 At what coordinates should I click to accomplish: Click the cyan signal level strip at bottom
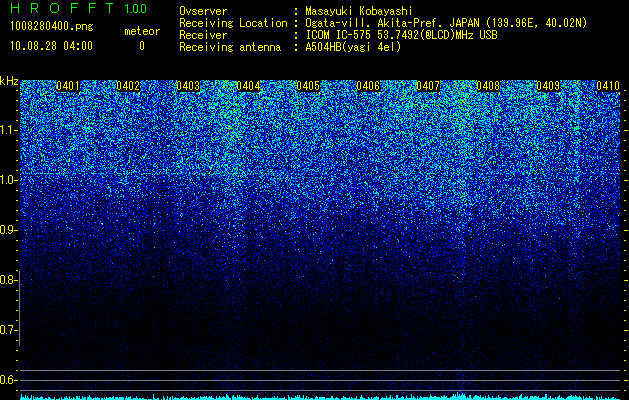tap(320, 396)
